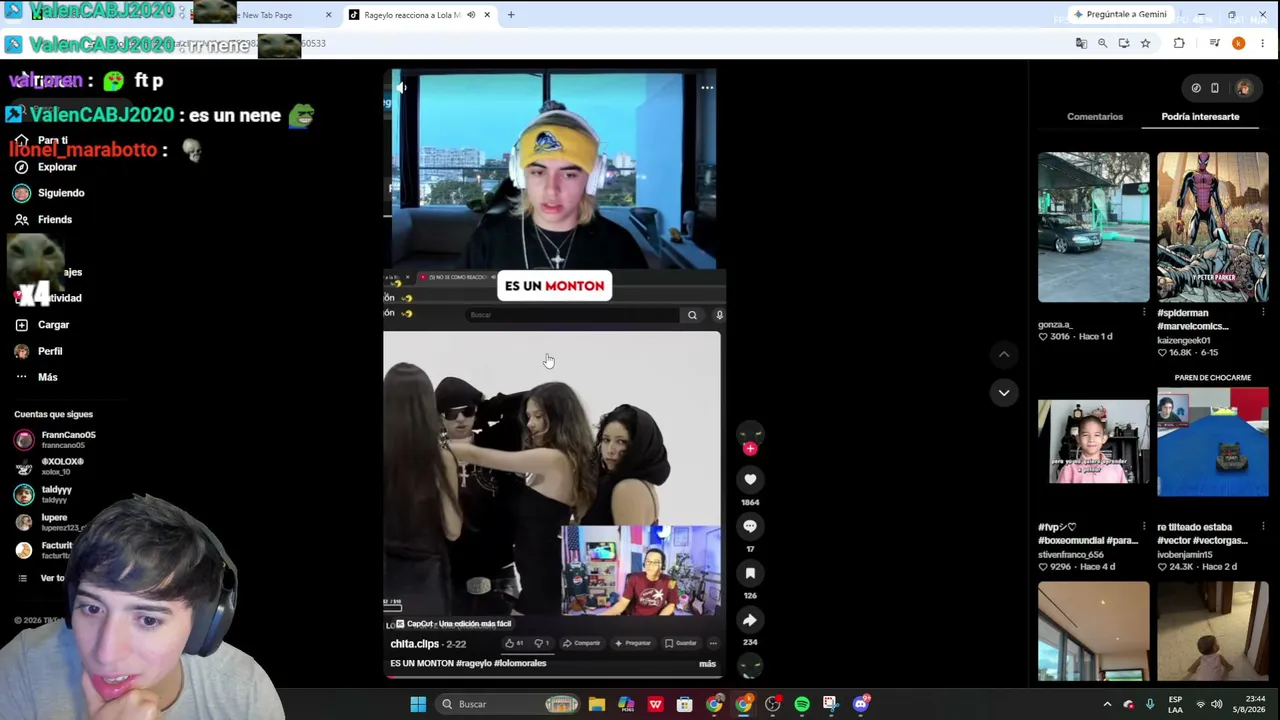The image size is (1280, 720).
Task: Open the vectorgas toy car video thumbnail
Action: click(1213, 440)
